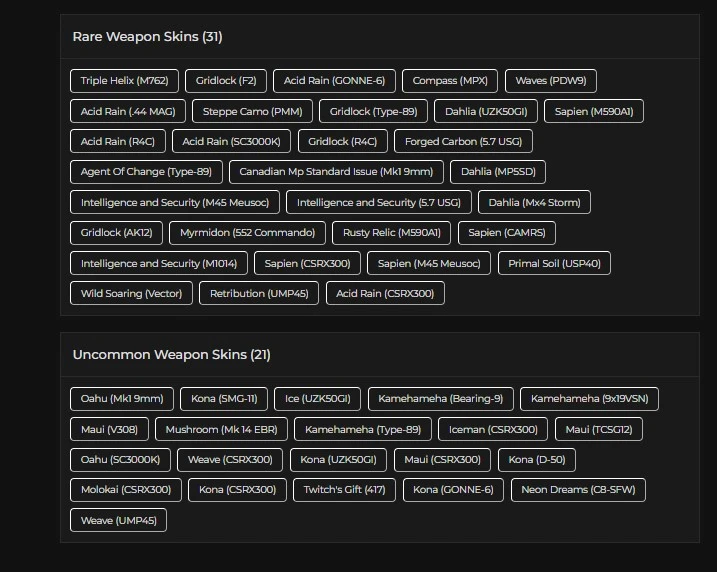Select Dahlia (UZK50GI) skin tag

[486, 111]
